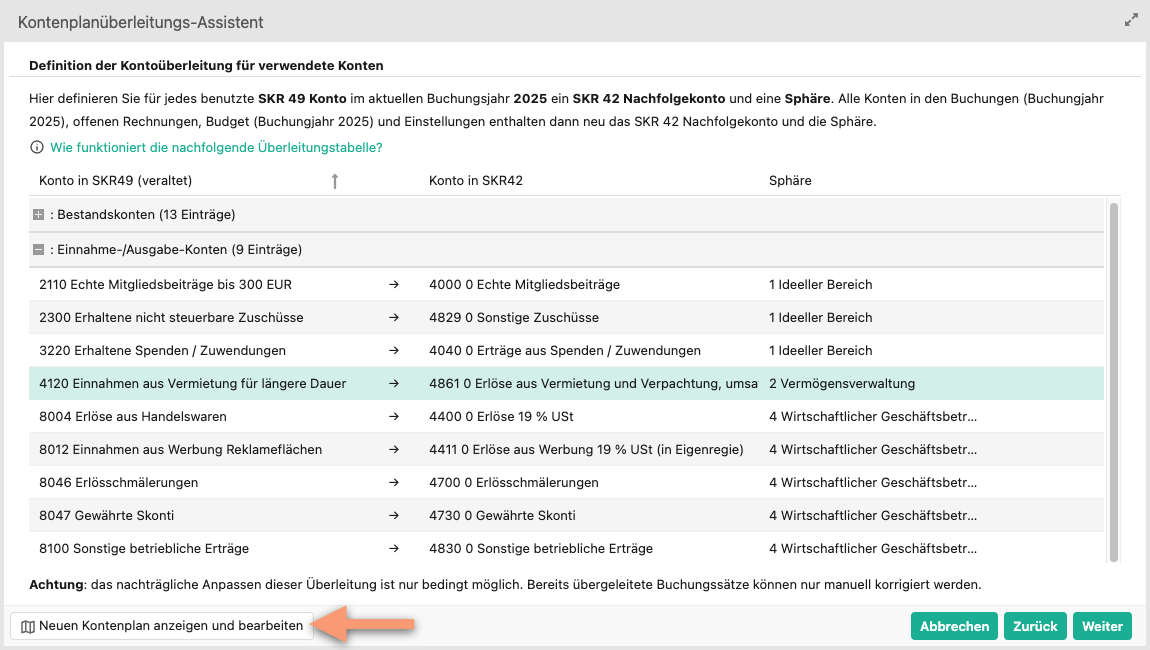The image size is (1150, 650).
Task: Select 8046 Erlösschmälerungen account text
Action: (119, 483)
